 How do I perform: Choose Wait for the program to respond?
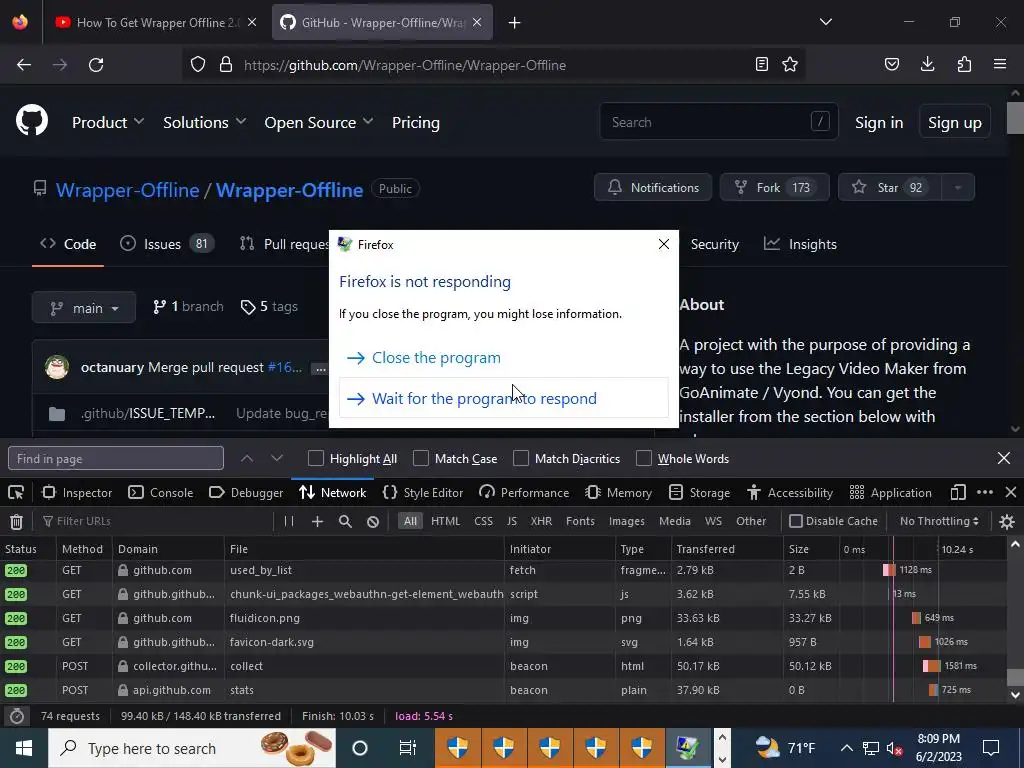click(504, 398)
